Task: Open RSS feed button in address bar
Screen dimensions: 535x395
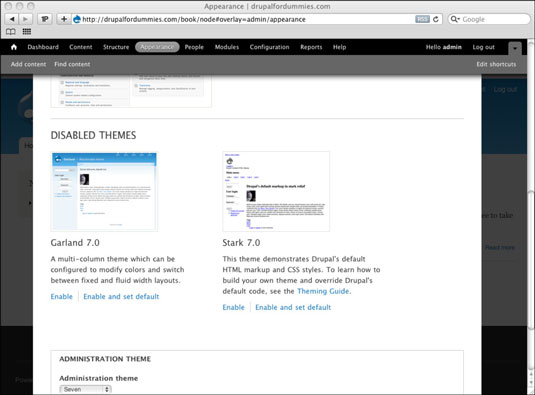Action: (422, 19)
